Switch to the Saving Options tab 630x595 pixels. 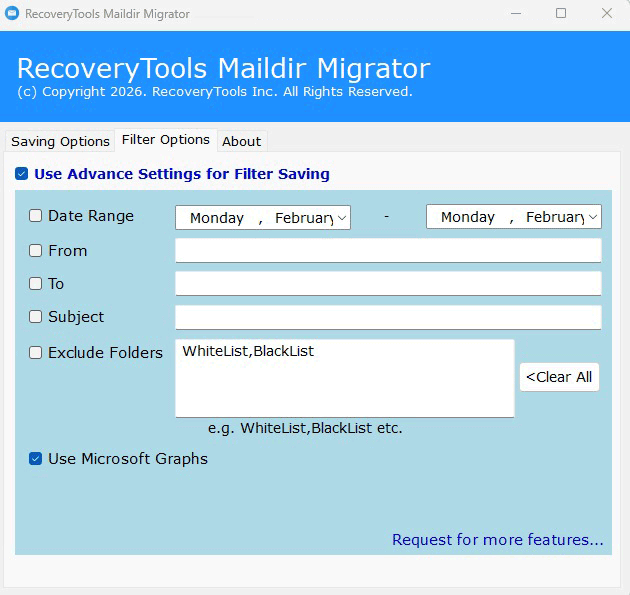(60, 141)
